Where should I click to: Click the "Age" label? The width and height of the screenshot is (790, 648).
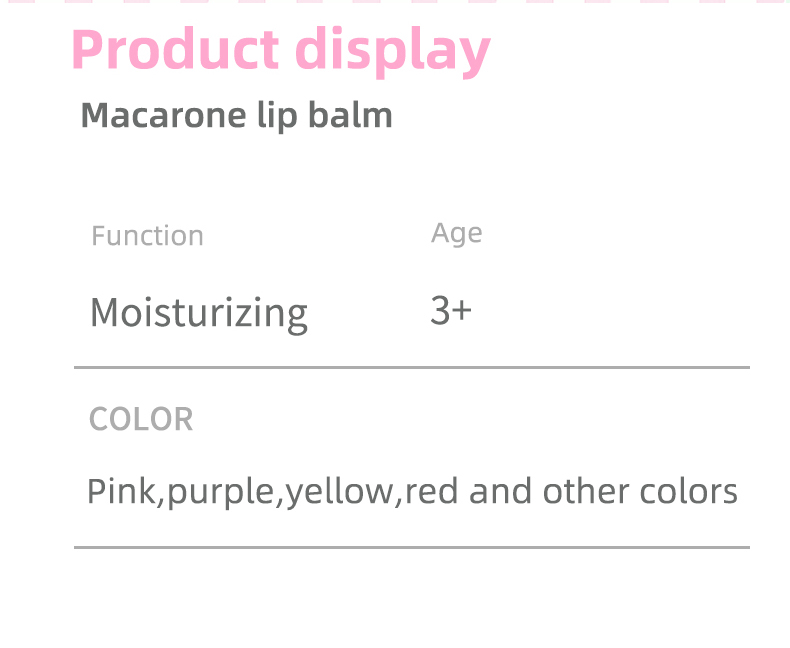coord(456,233)
